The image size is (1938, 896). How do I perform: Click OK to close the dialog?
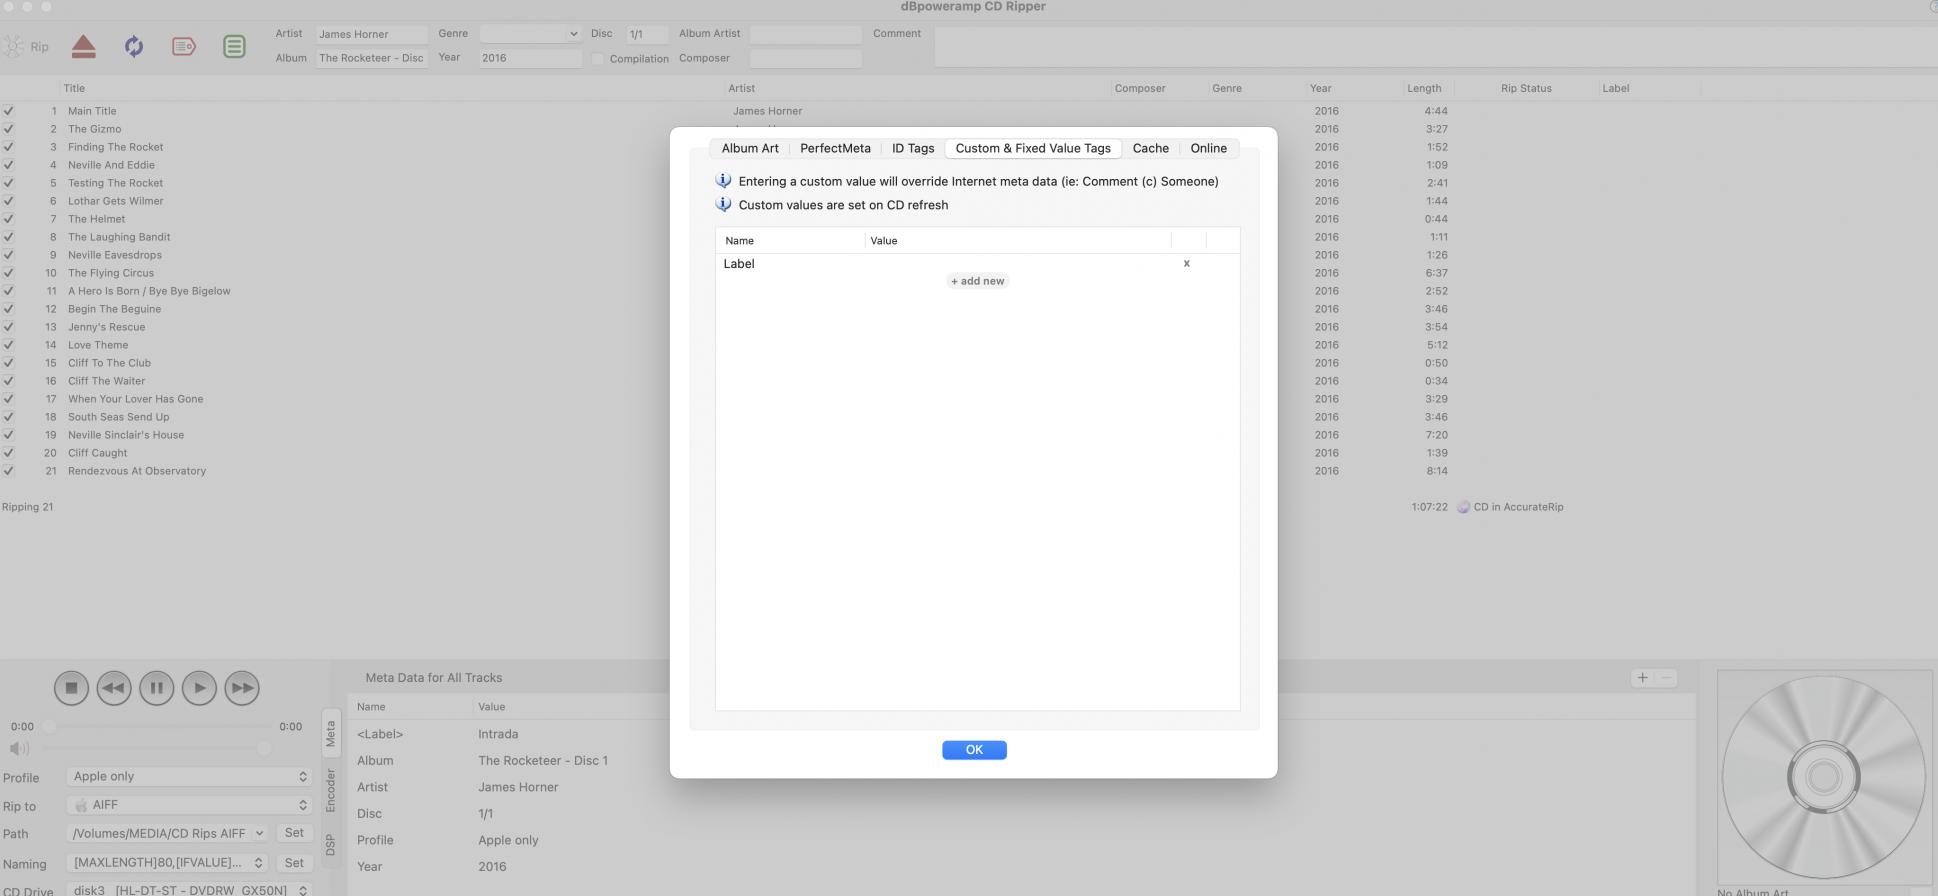973,750
